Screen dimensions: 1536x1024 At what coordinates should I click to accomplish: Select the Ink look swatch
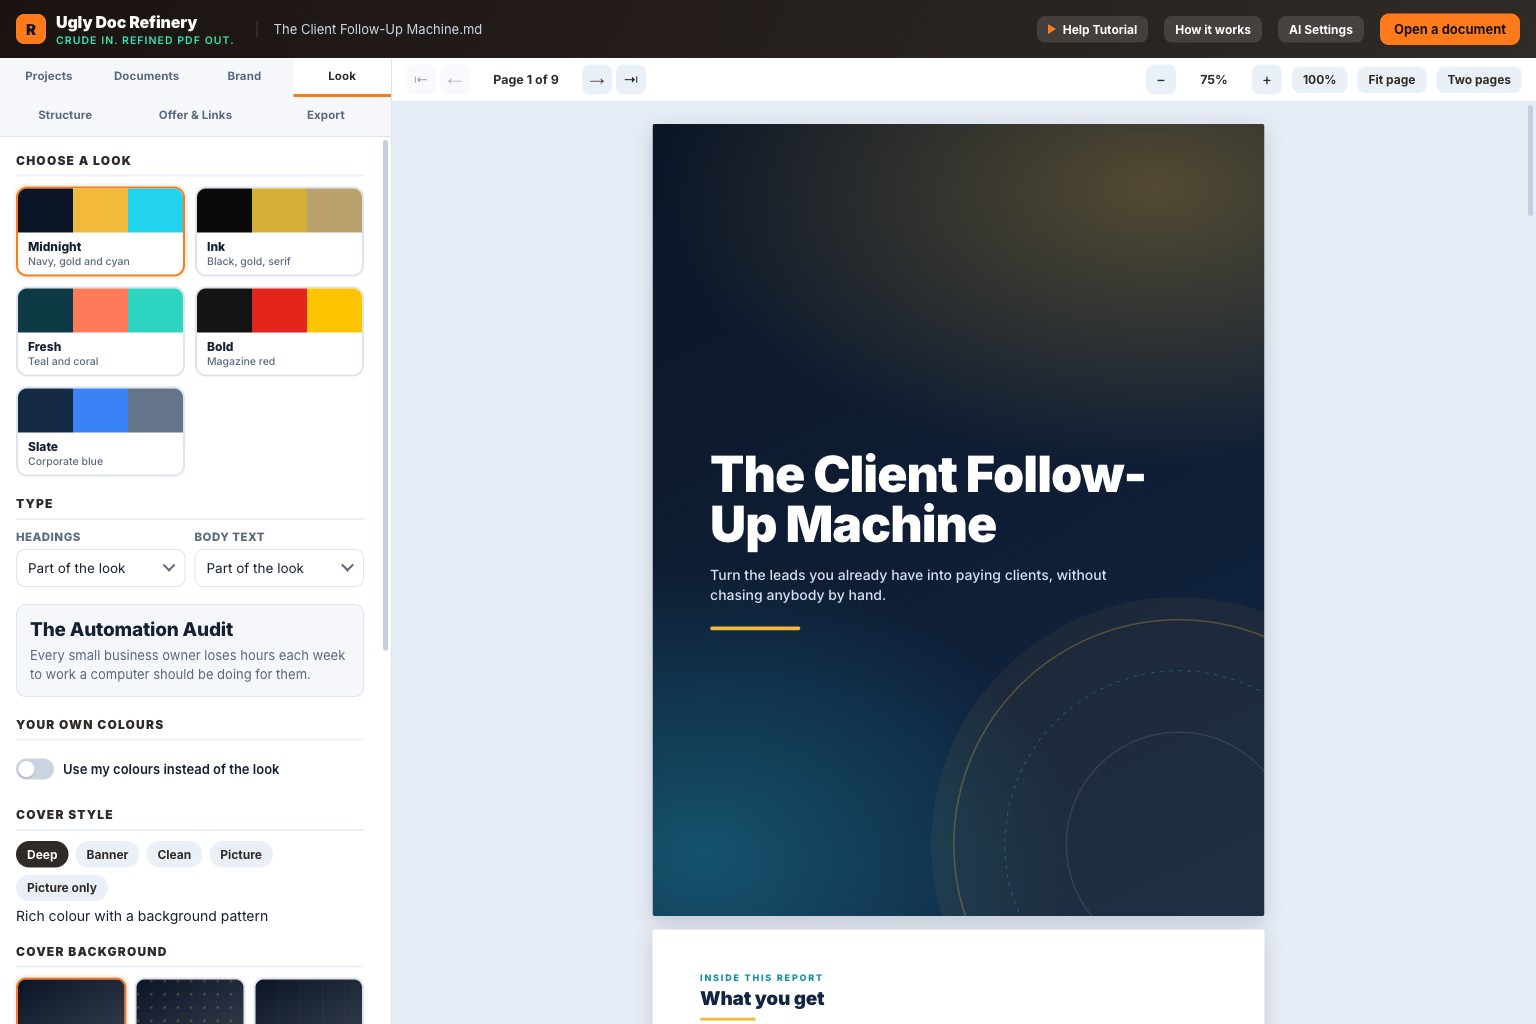coord(279,231)
